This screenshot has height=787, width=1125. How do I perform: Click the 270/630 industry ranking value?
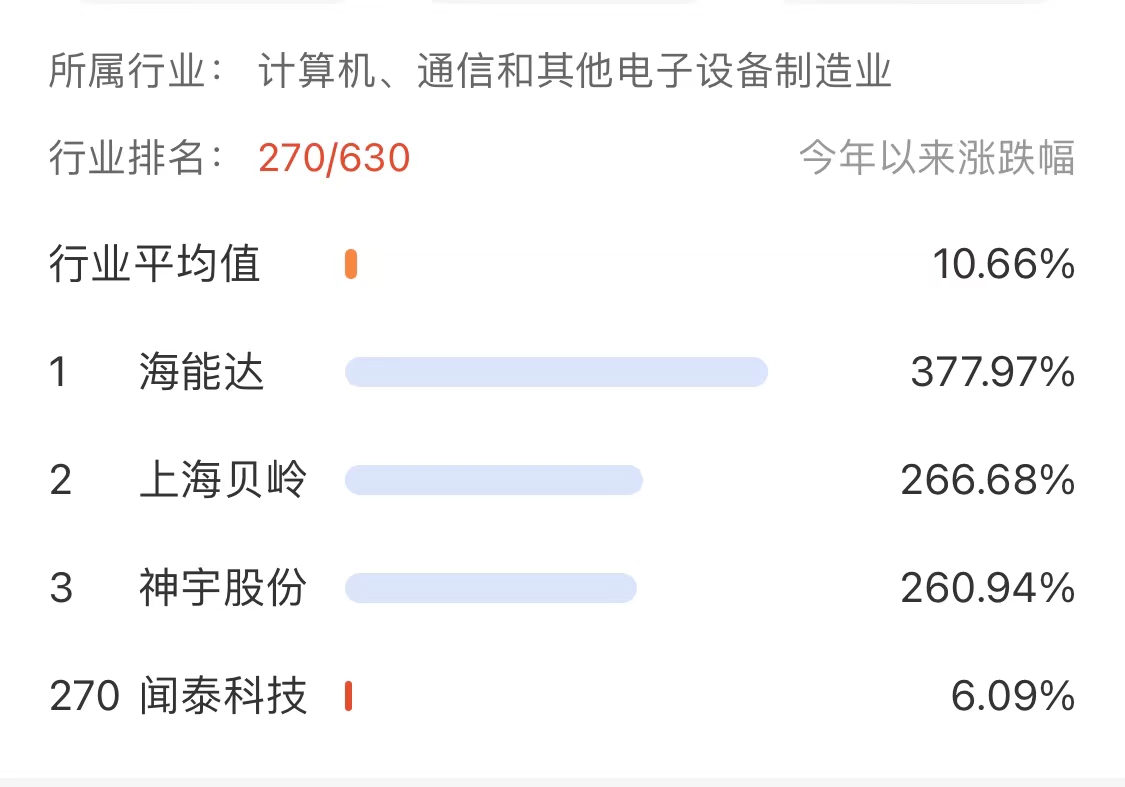334,158
